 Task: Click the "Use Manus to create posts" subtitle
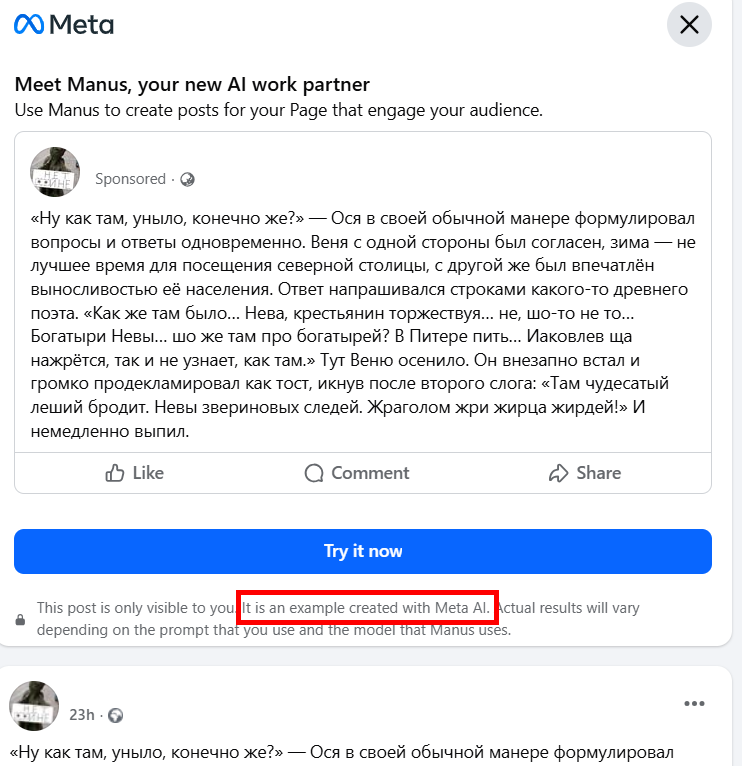(x=278, y=110)
